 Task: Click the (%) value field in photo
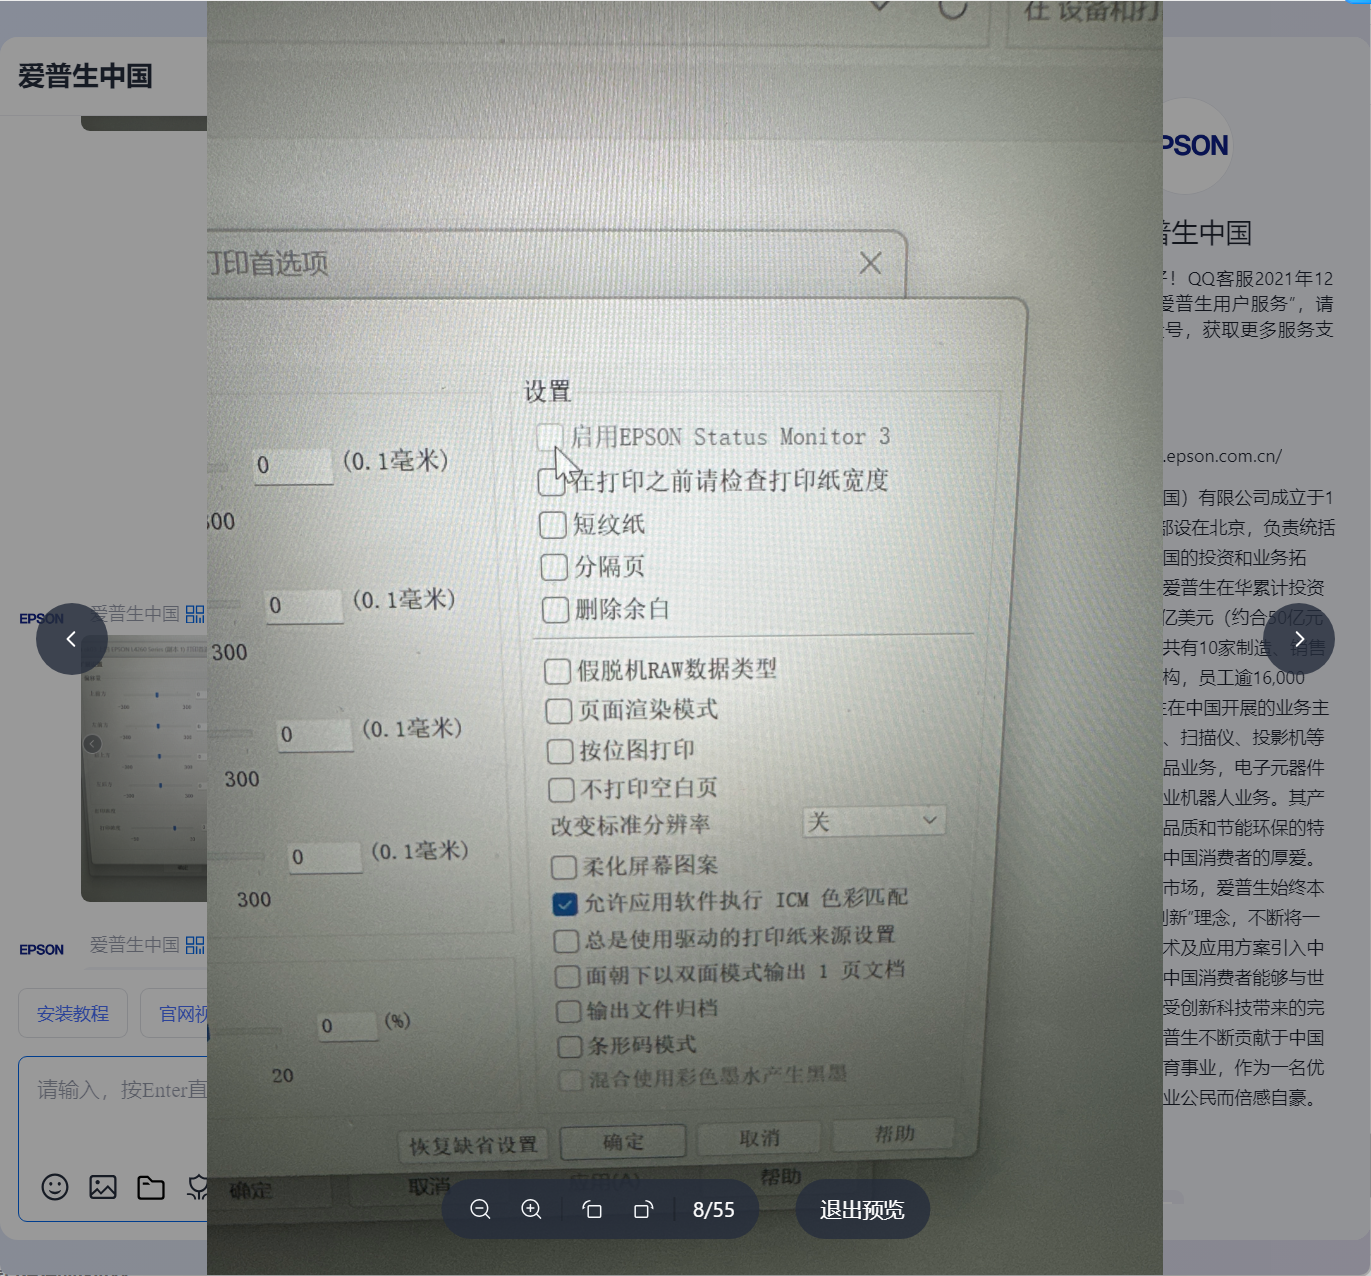tap(346, 1026)
